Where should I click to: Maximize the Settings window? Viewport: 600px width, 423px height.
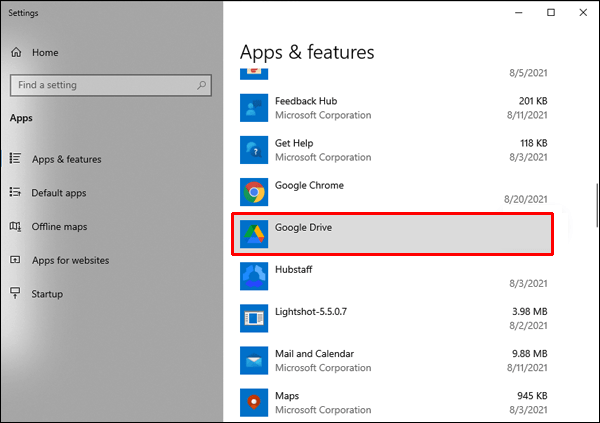click(x=551, y=12)
